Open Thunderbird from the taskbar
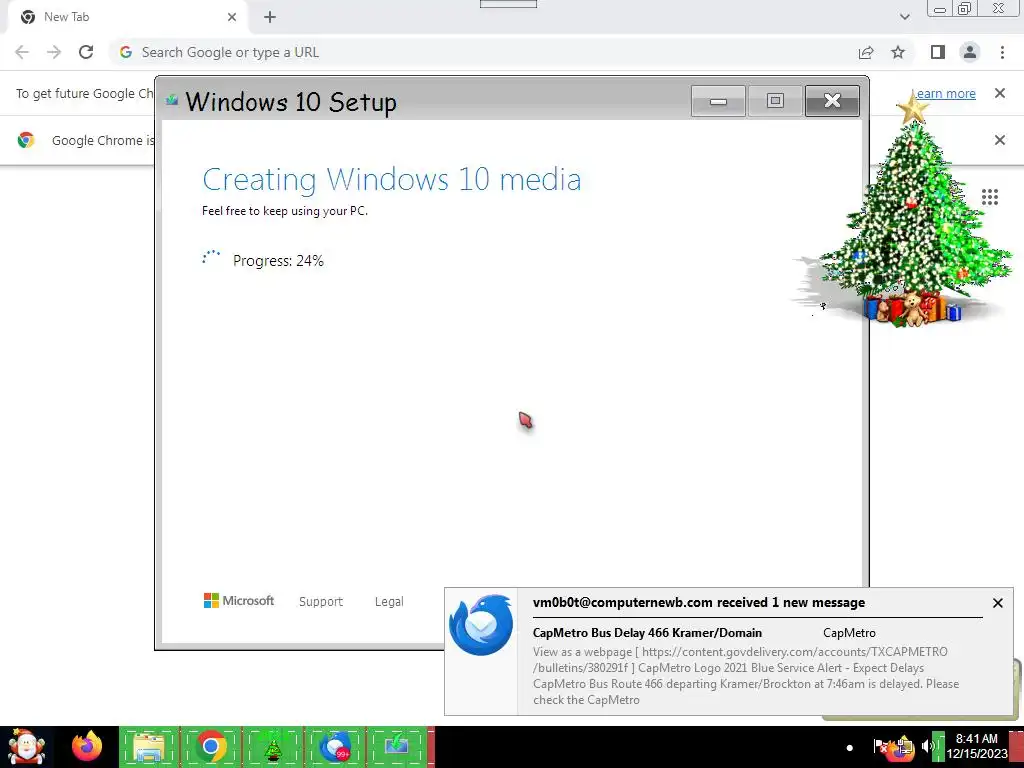Viewport: 1024px width, 768px height. [x=334, y=747]
